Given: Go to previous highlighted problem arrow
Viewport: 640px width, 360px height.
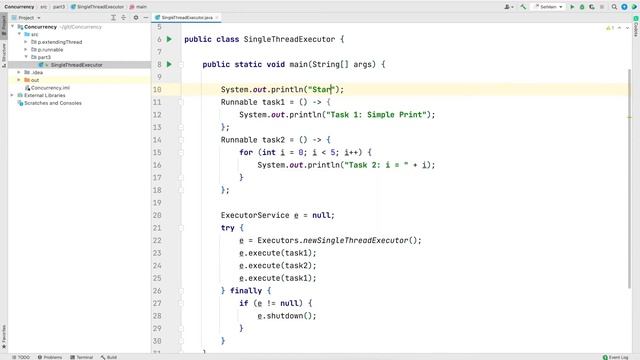Looking at the screenshot, I should (620, 28).
